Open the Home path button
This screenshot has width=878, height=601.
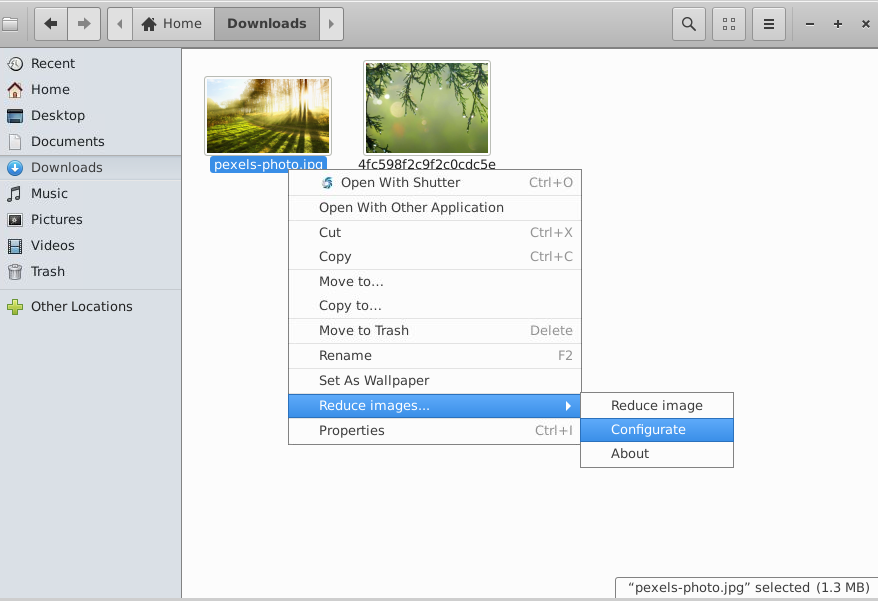(x=173, y=24)
